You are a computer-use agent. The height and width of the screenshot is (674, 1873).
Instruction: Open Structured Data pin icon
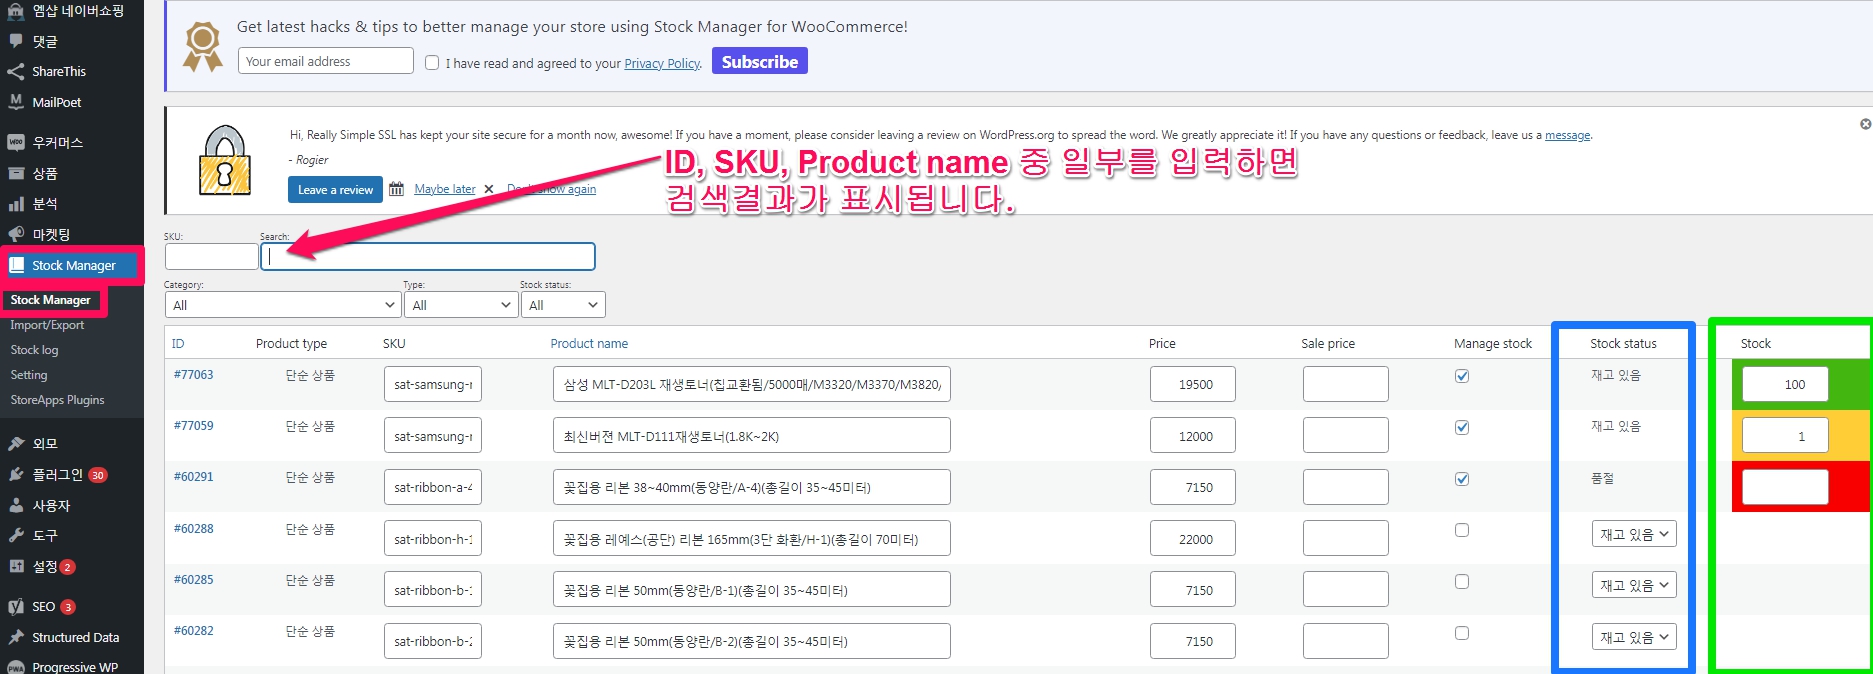click(x=16, y=637)
